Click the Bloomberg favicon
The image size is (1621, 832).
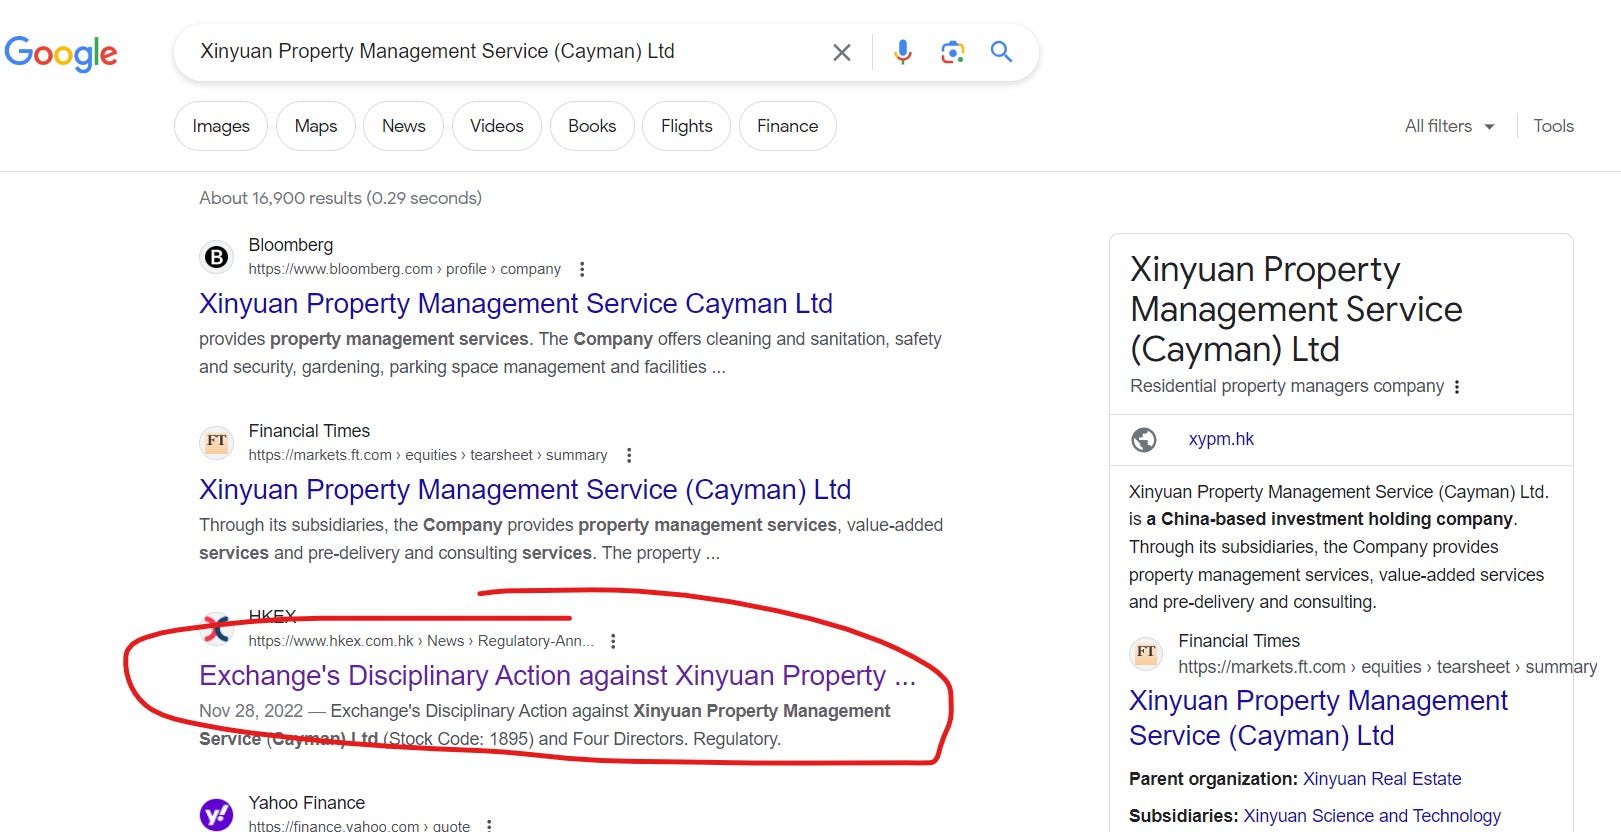[216, 257]
